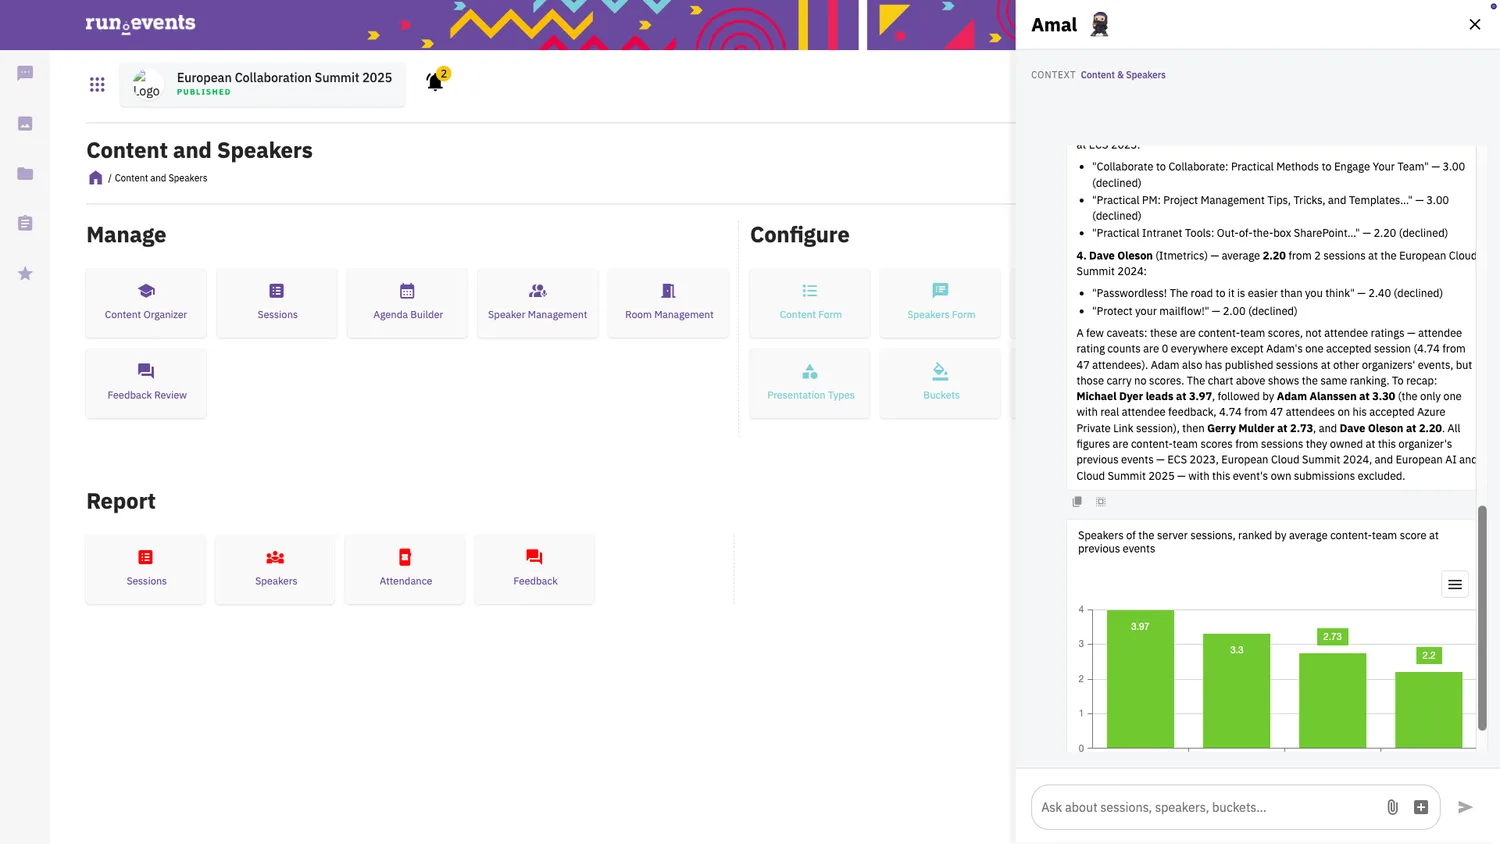Click the PUBLISHED status label

204,92
